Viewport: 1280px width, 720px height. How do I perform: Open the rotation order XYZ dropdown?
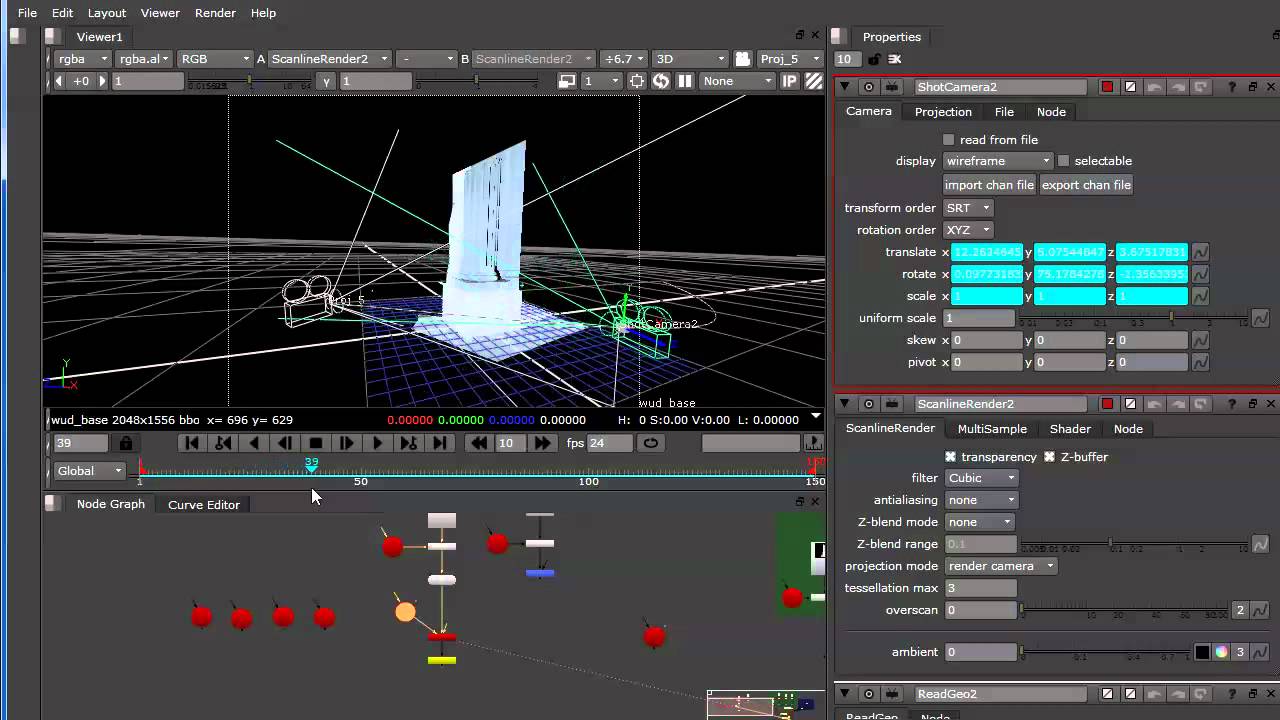point(968,230)
